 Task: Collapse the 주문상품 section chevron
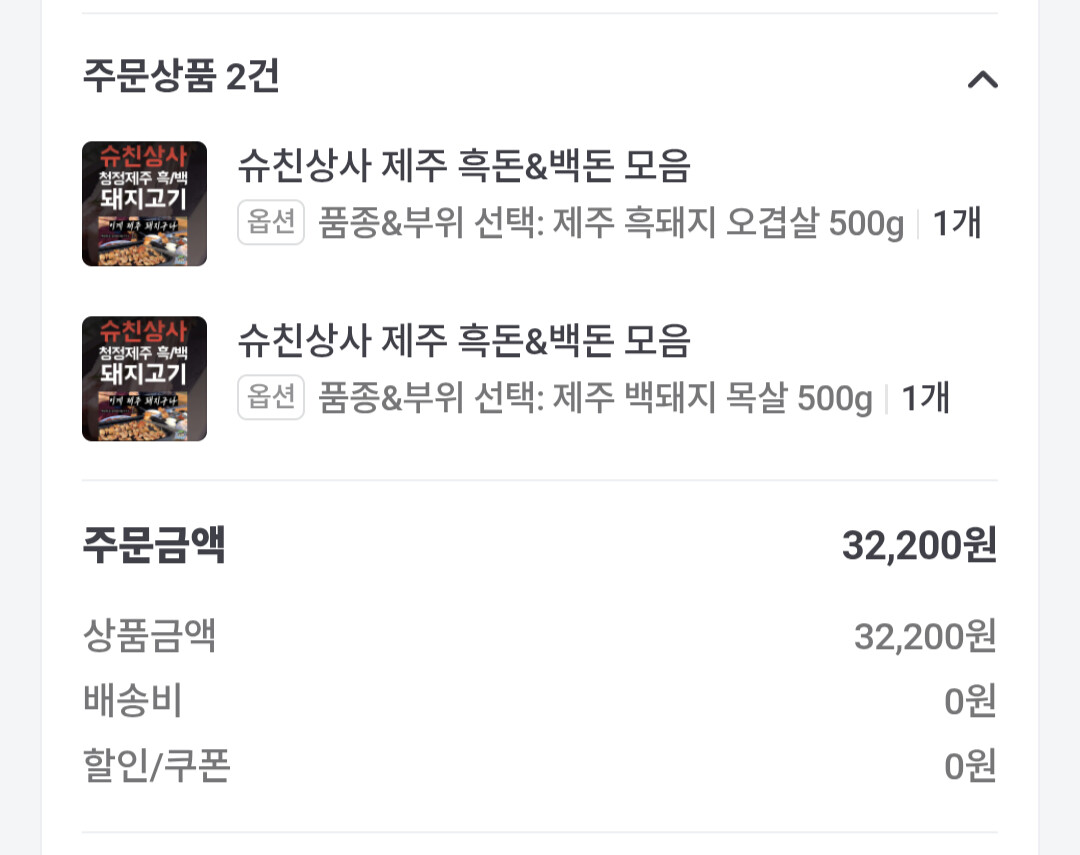(x=982, y=79)
